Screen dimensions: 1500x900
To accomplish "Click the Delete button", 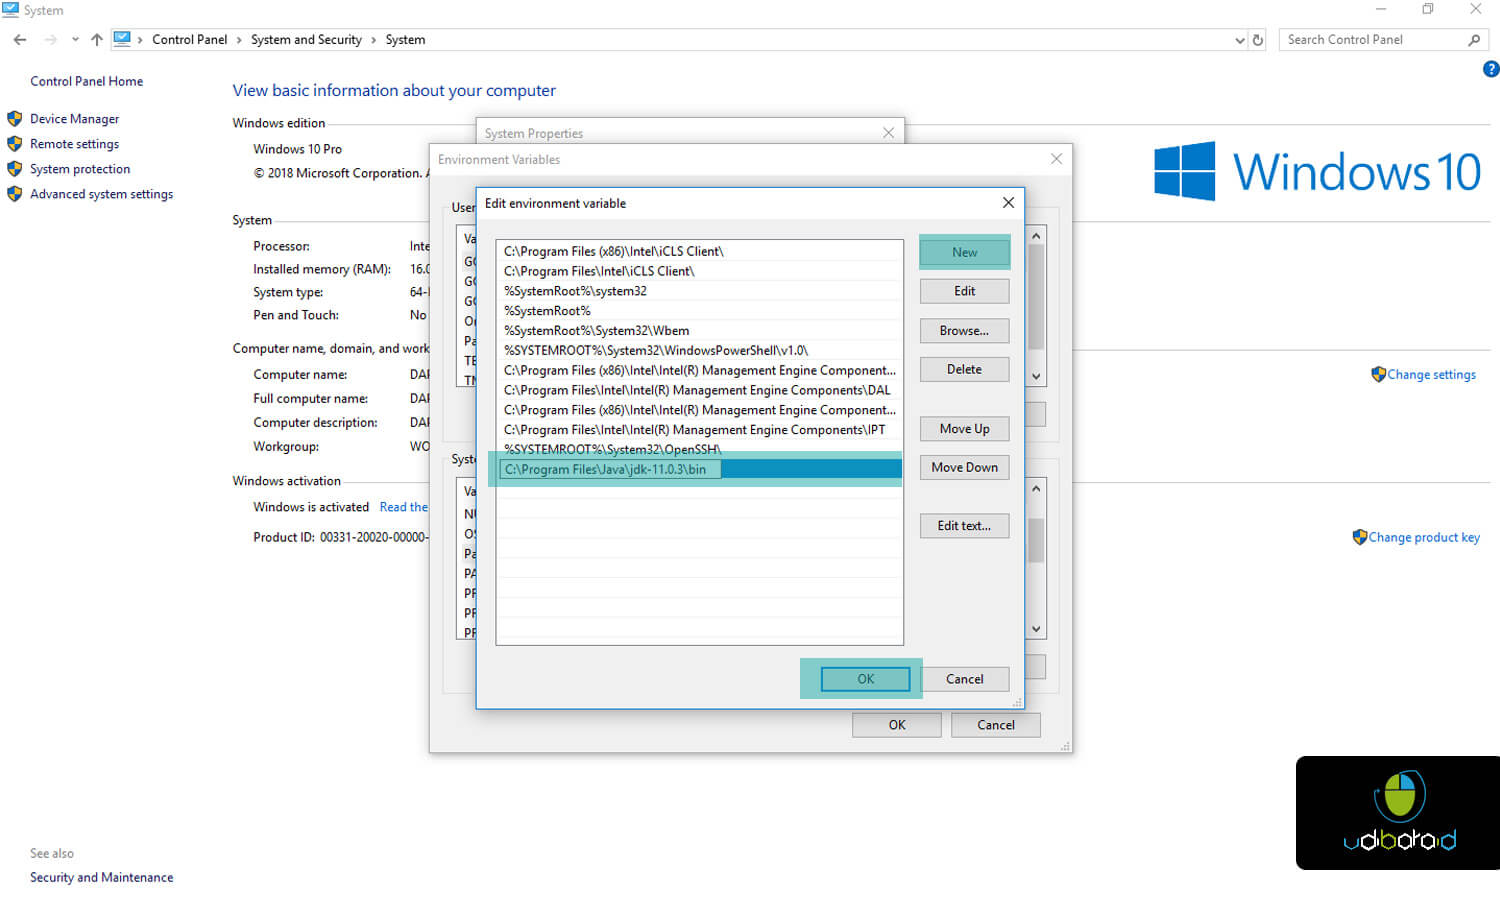I will point(964,370).
